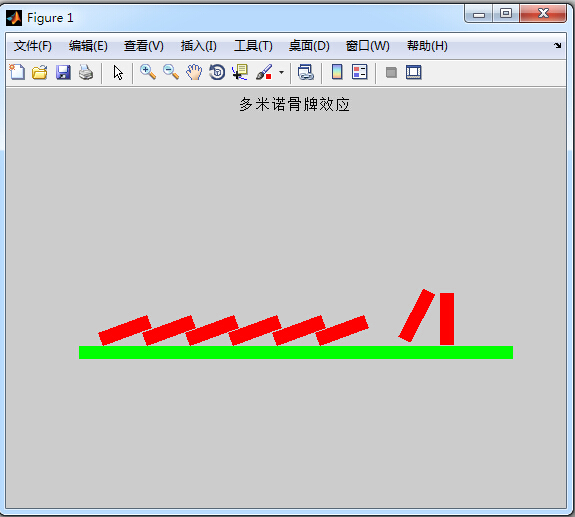The height and width of the screenshot is (517, 575).
Task: Click the dock figure arrow icon
Action: [x=557, y=45]
